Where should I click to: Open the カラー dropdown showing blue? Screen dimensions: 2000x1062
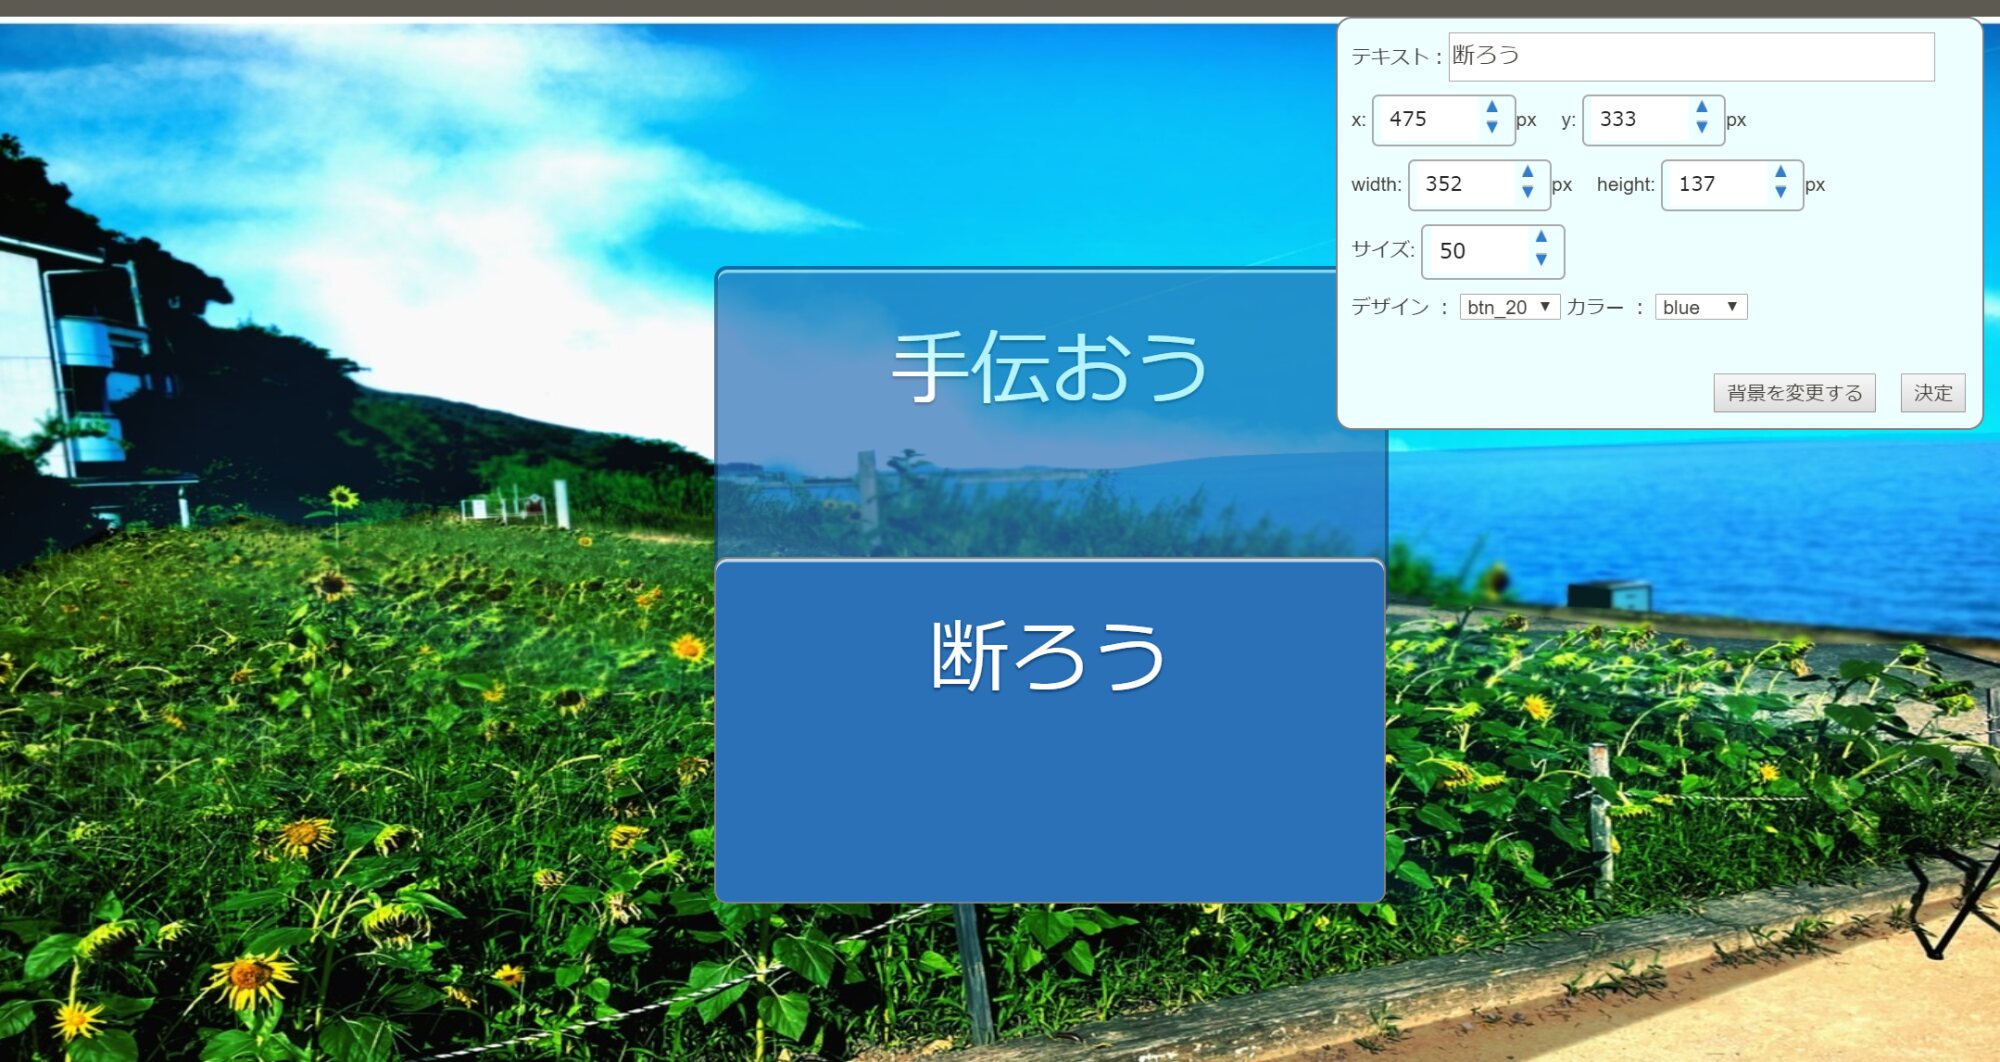tap(1701, 307)
